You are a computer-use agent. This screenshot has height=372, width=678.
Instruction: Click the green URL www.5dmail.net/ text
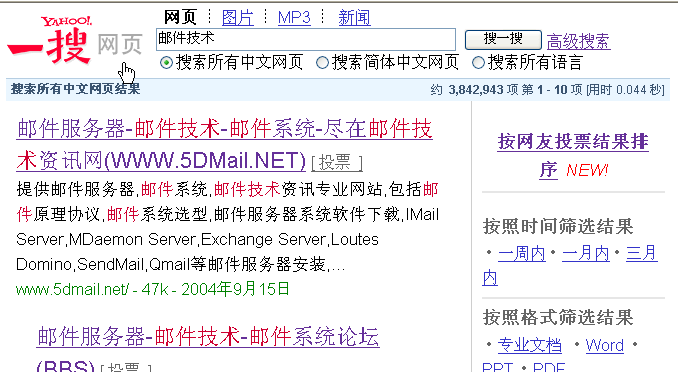(x=72, y=289)
